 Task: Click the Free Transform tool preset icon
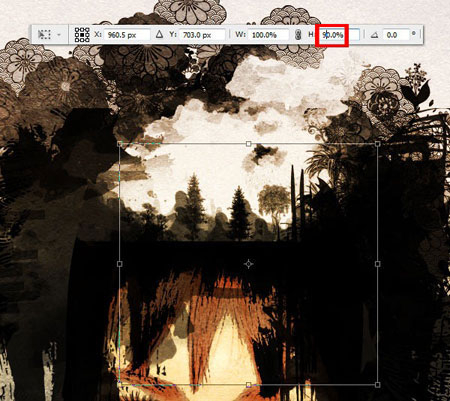pos(44,35)
